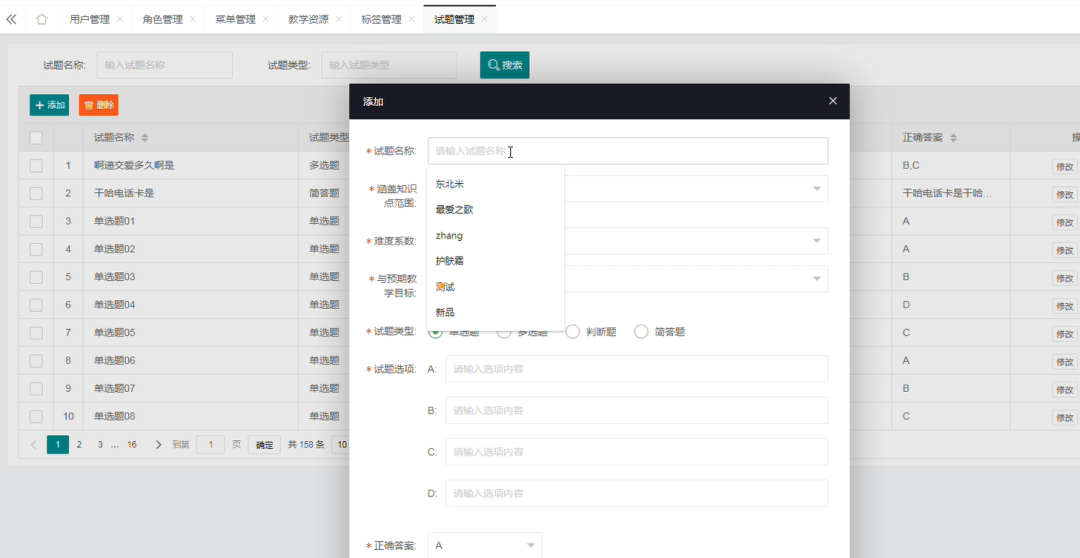The image size is (1080, 558).
Task: Sort by 正确答案 column arrows
Action: 953,138
